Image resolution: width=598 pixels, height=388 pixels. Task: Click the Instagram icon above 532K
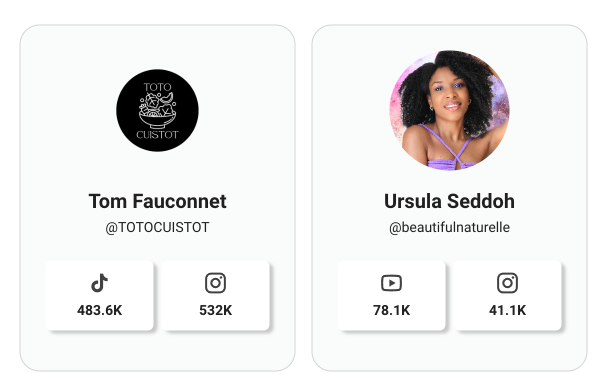(215, 283)
